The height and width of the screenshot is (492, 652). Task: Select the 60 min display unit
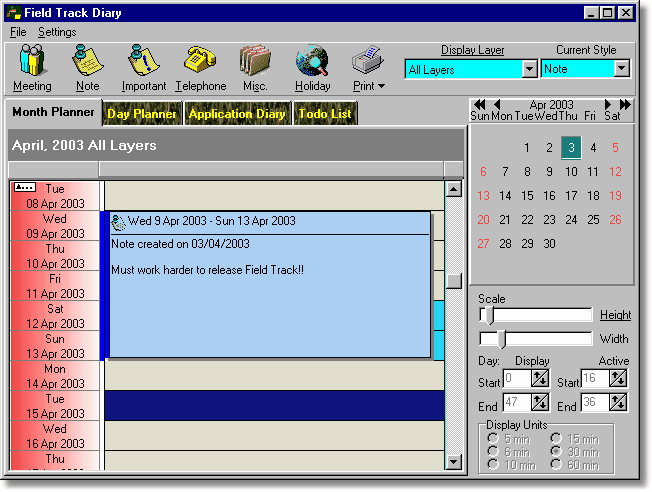[556, 464]
